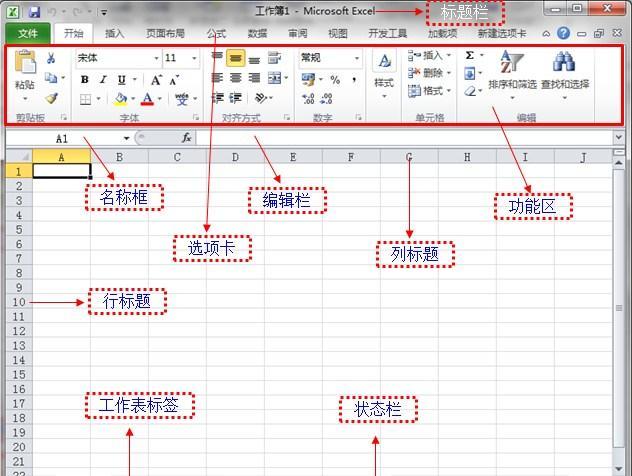Click the font color red A swatch
The image size is (632, 476).
(147, 99)
